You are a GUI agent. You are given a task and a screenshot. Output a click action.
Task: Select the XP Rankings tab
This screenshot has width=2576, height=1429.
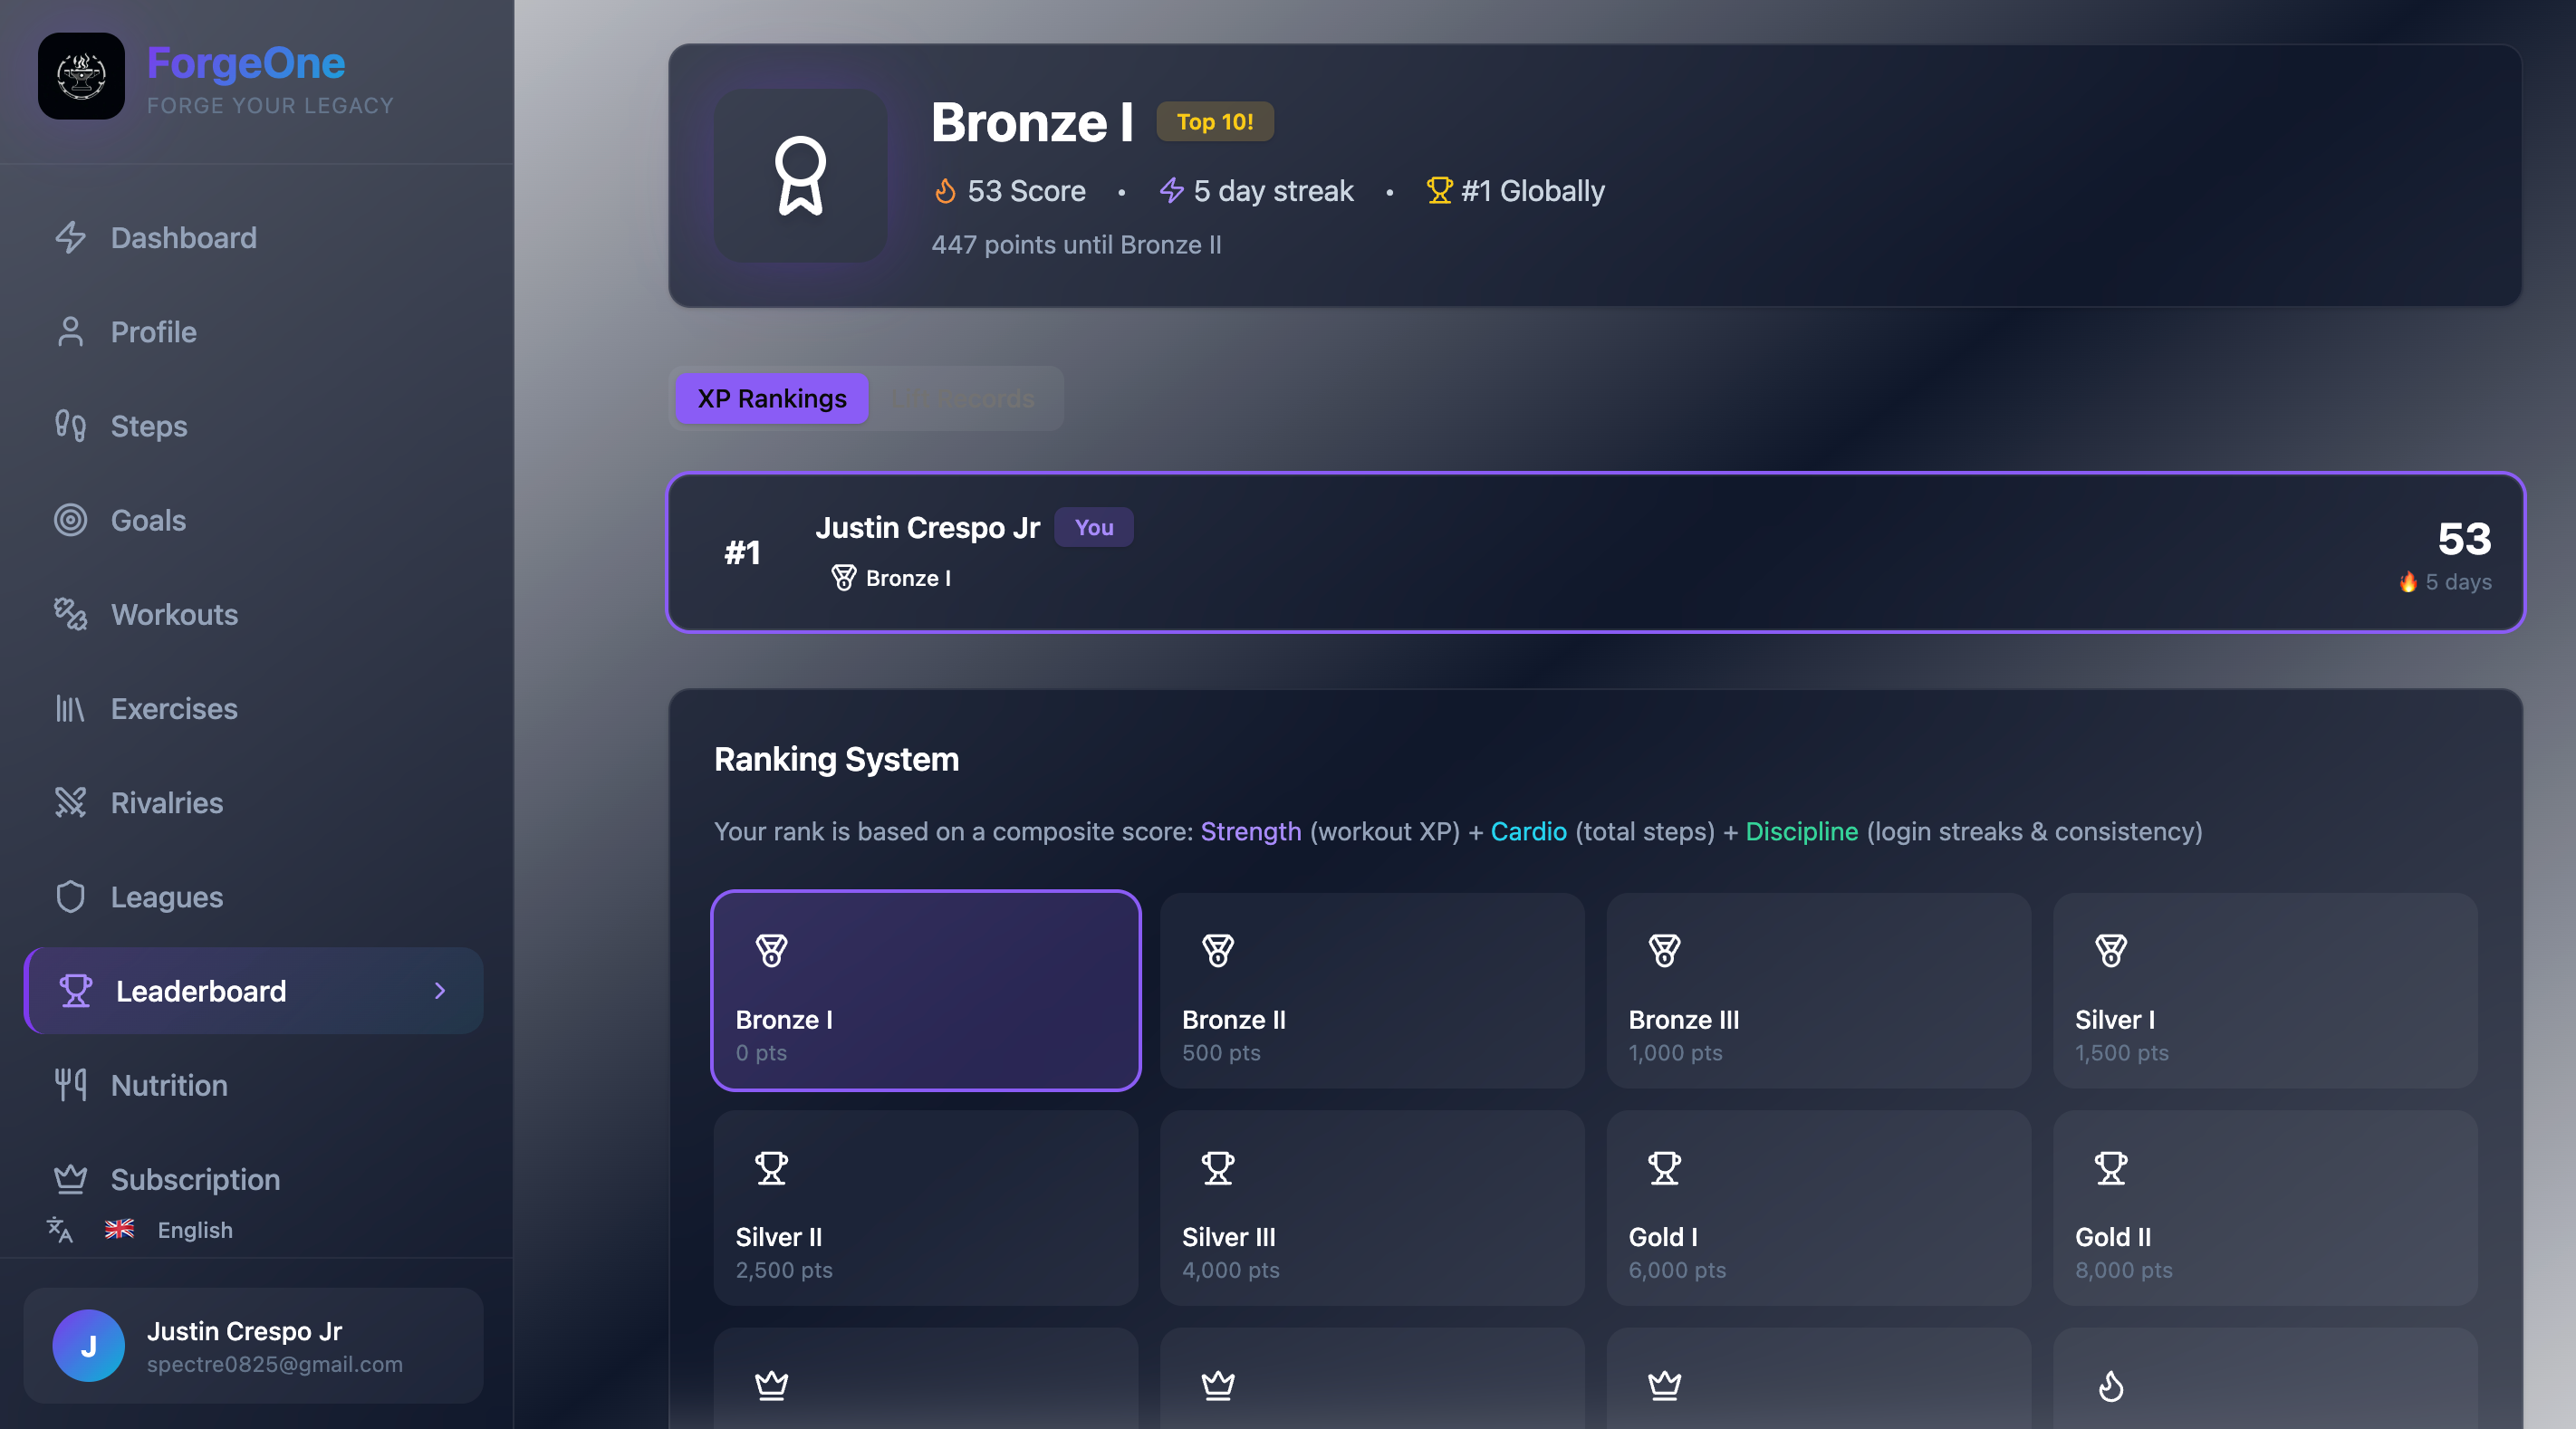point(771,399)
